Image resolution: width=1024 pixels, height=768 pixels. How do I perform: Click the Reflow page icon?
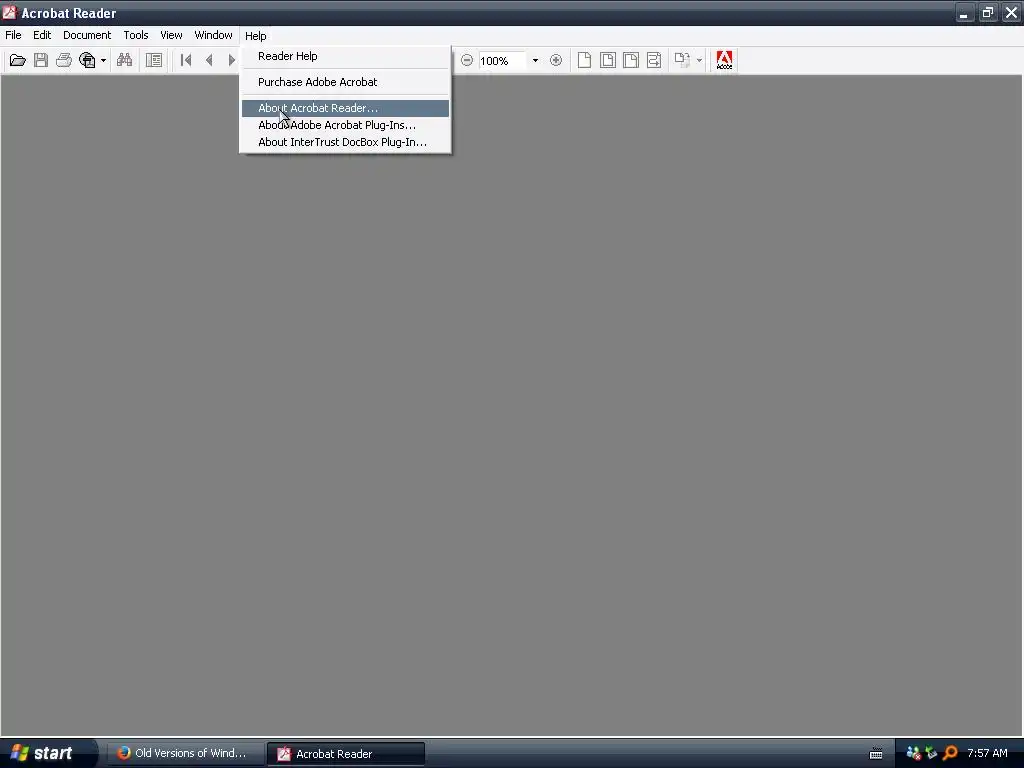[x=654, y=61]
